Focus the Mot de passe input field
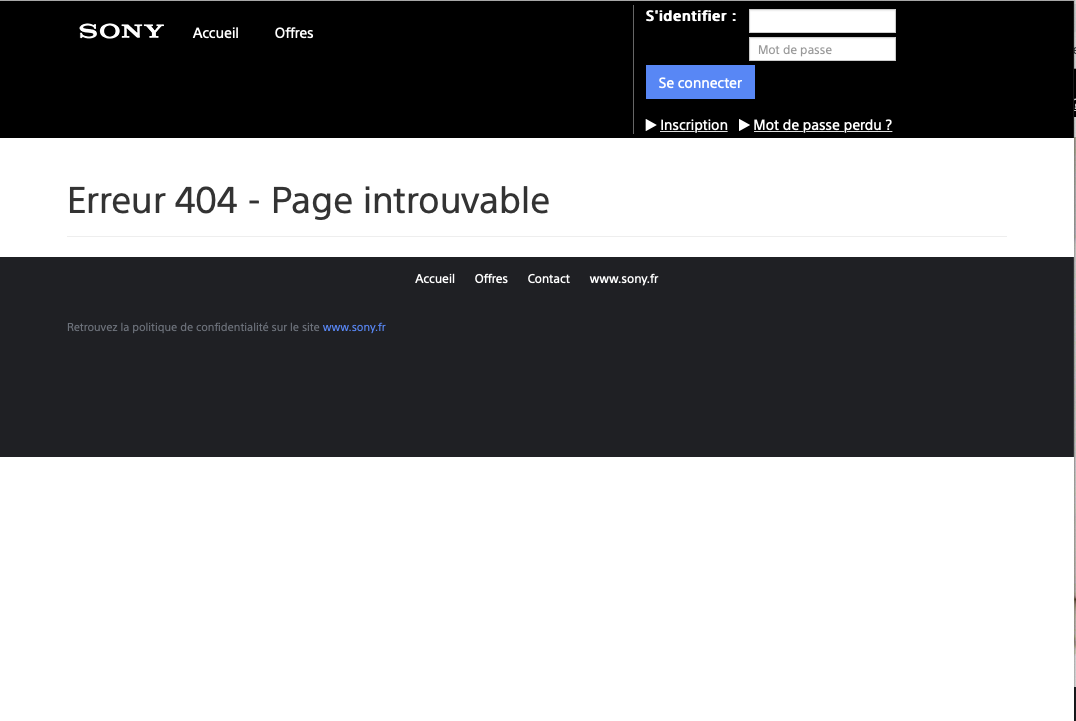 (x=822, y=49)
